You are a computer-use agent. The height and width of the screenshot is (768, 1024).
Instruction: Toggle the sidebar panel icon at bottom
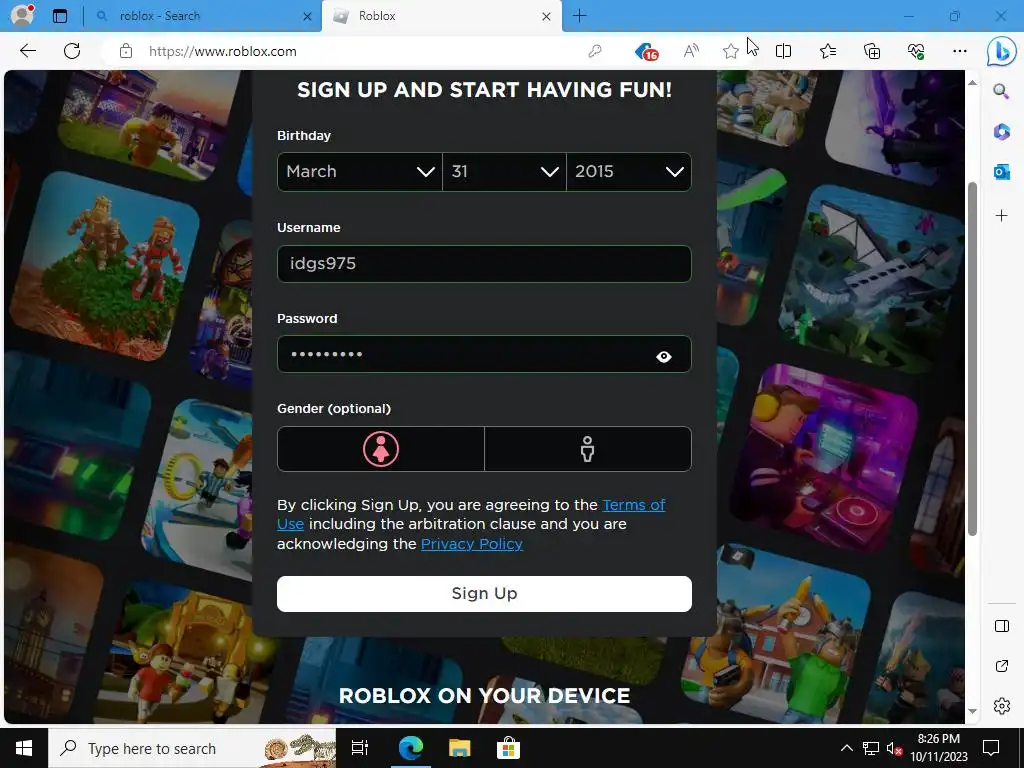(1001, 626)
